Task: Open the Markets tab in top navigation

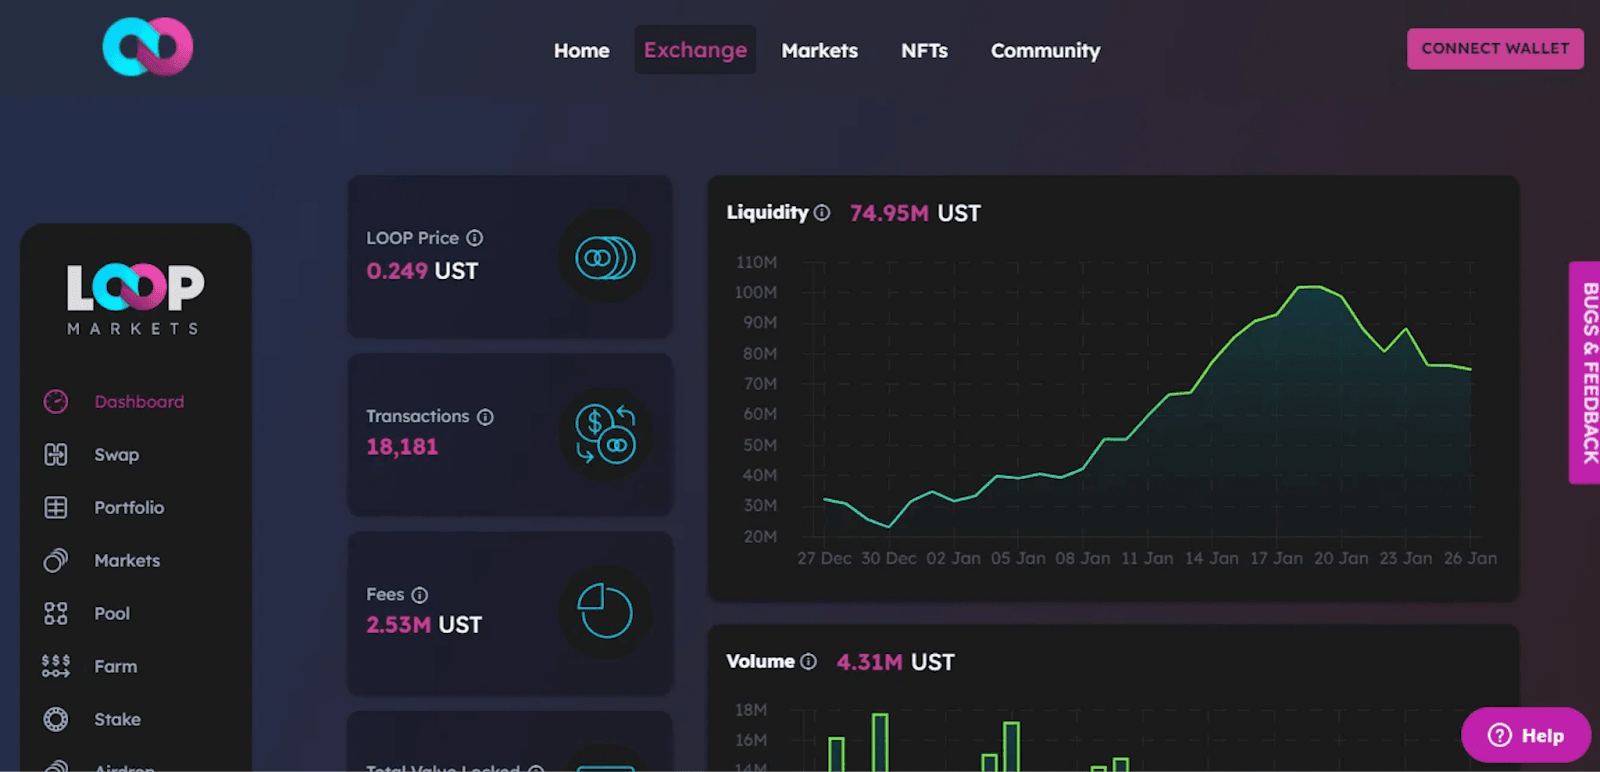Action: click(x=820, y=51)
